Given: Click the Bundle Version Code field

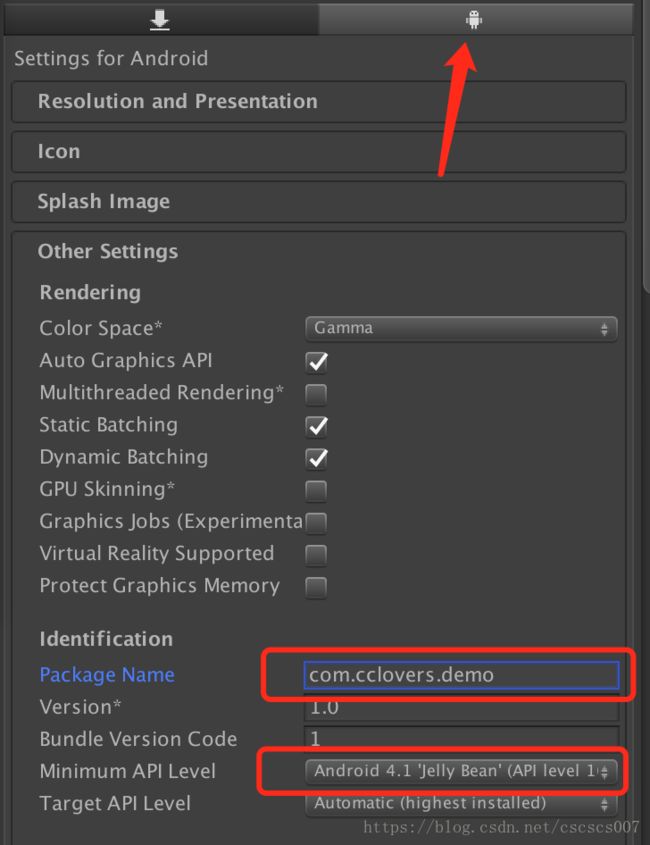Looking at the screenshot, I should tap(461, 739).
